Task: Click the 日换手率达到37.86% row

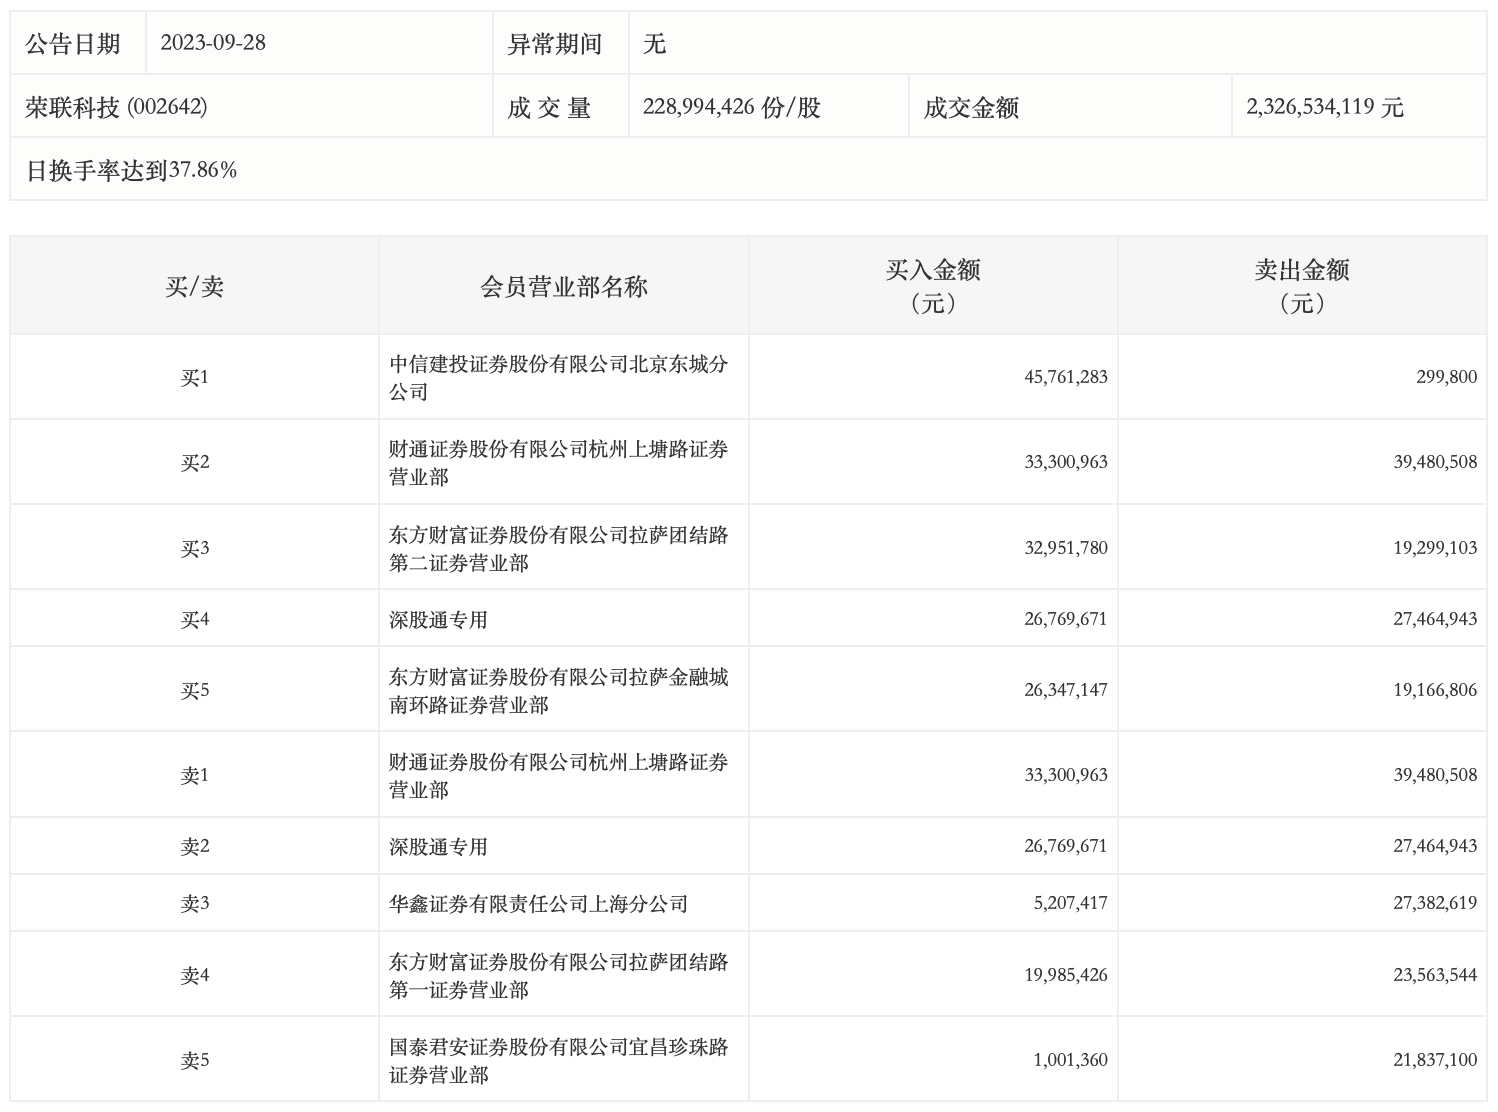Action: click(131, 170)
